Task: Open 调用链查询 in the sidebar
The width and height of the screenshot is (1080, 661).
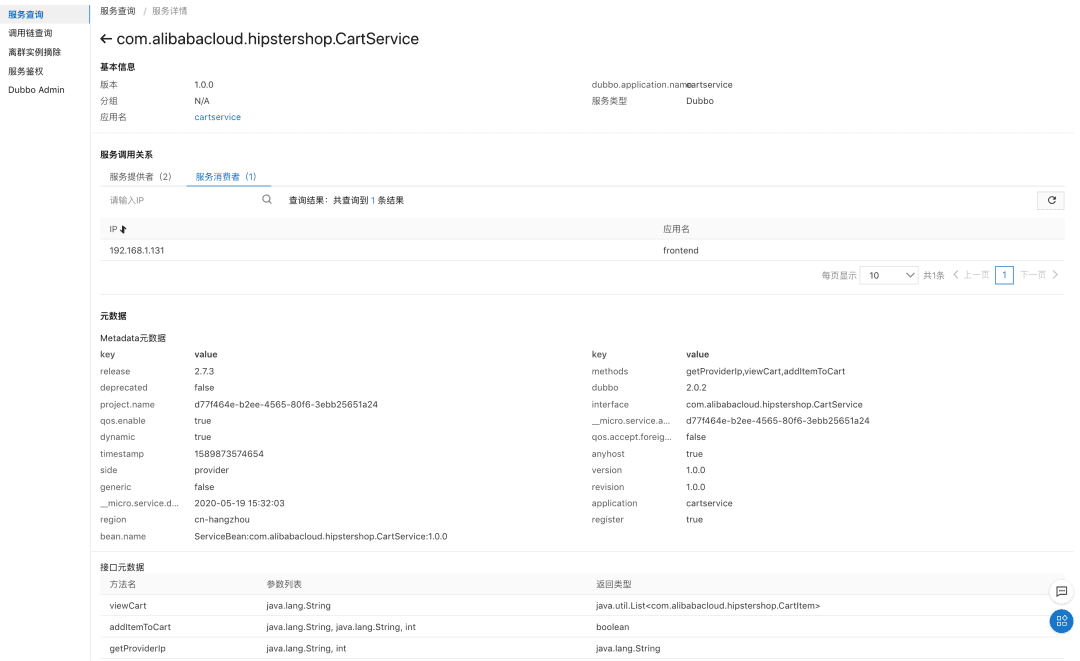Action: point(30,33)
